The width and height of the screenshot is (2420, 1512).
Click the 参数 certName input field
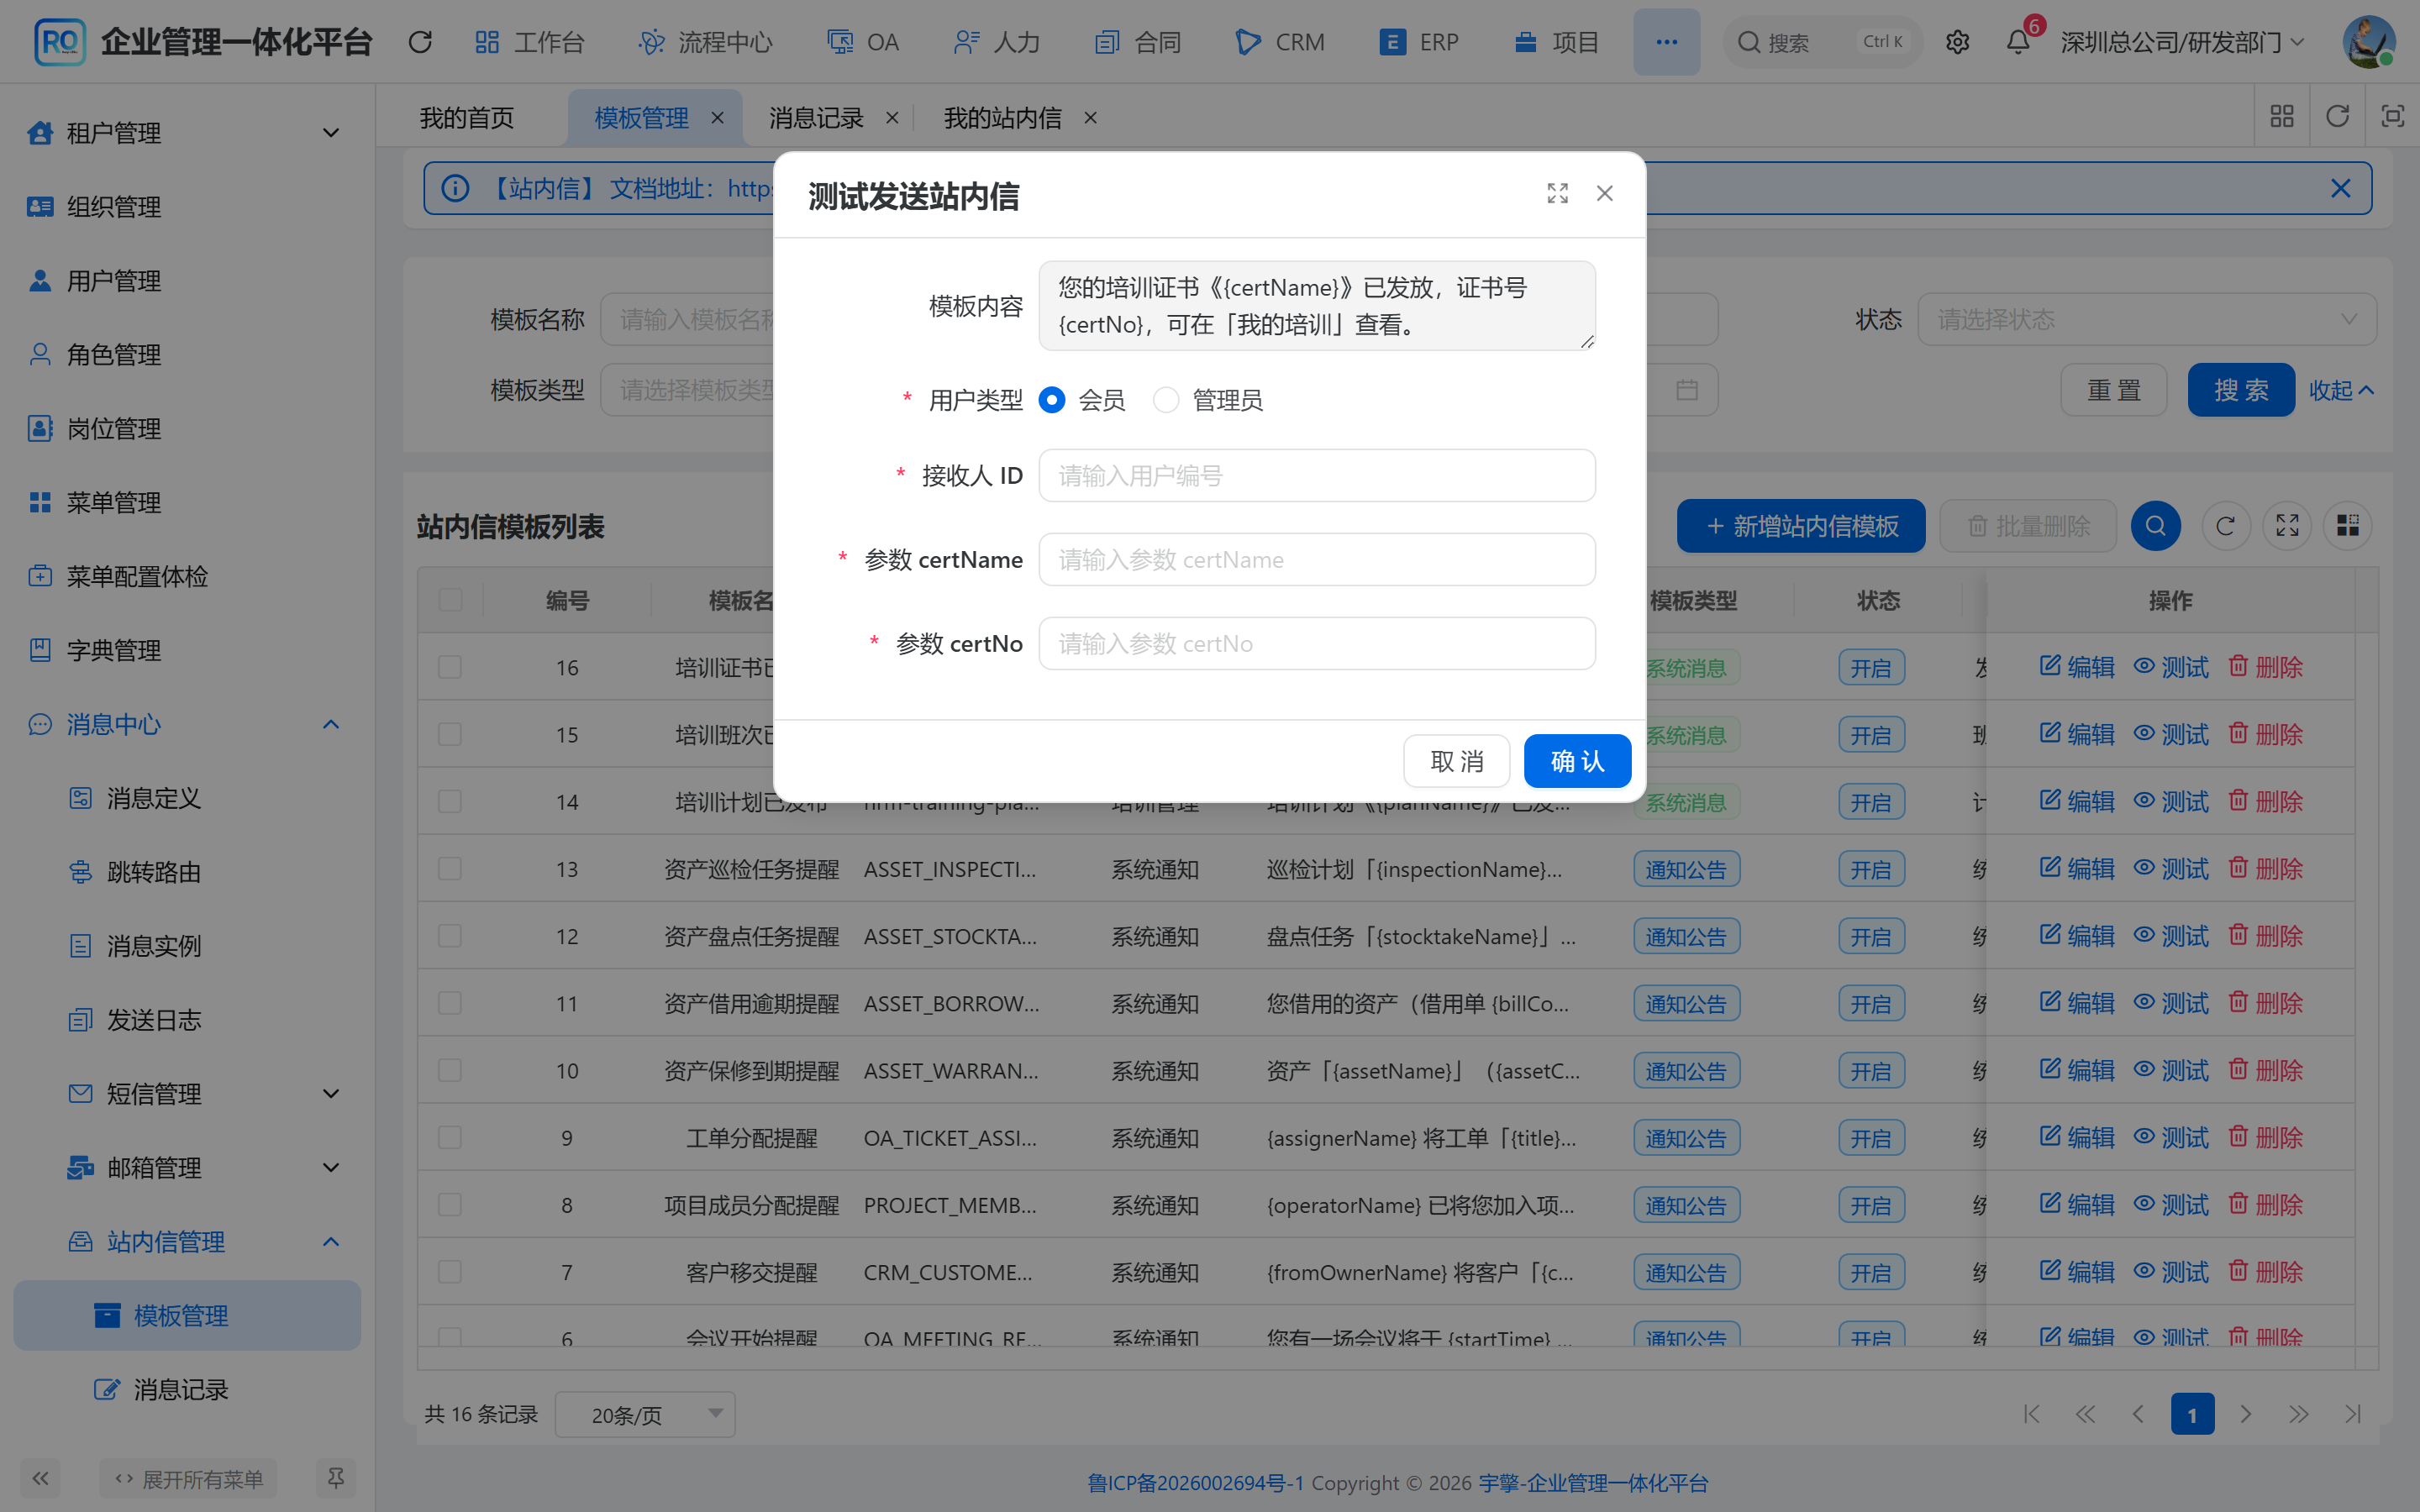click(x=1316, y=559)
